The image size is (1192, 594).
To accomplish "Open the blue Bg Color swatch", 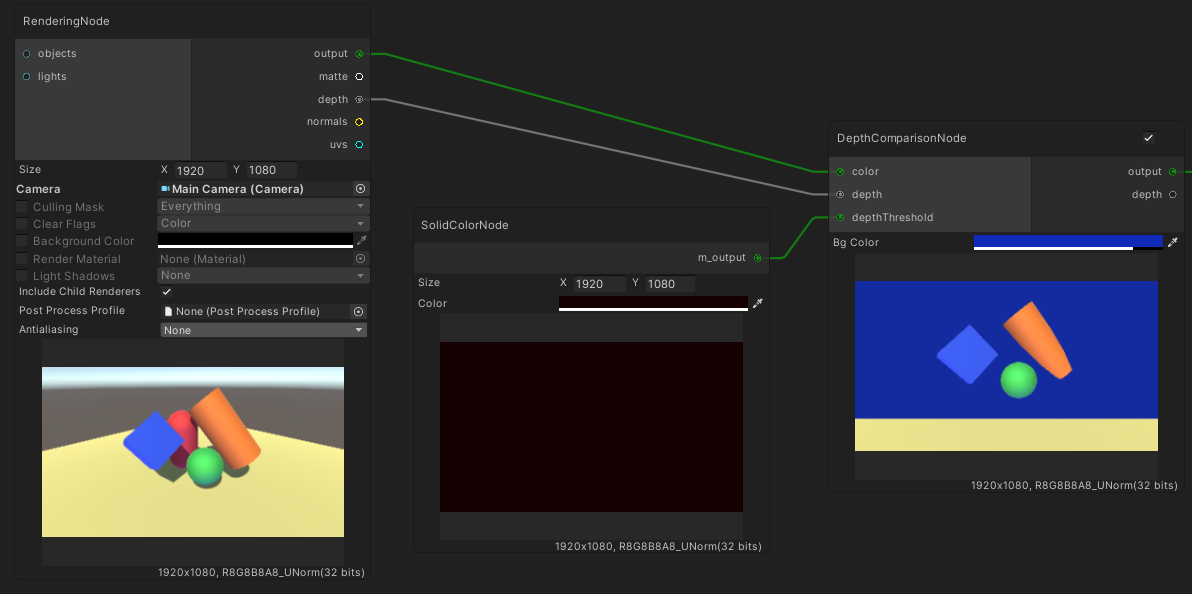I will (x=1068, y=242).
